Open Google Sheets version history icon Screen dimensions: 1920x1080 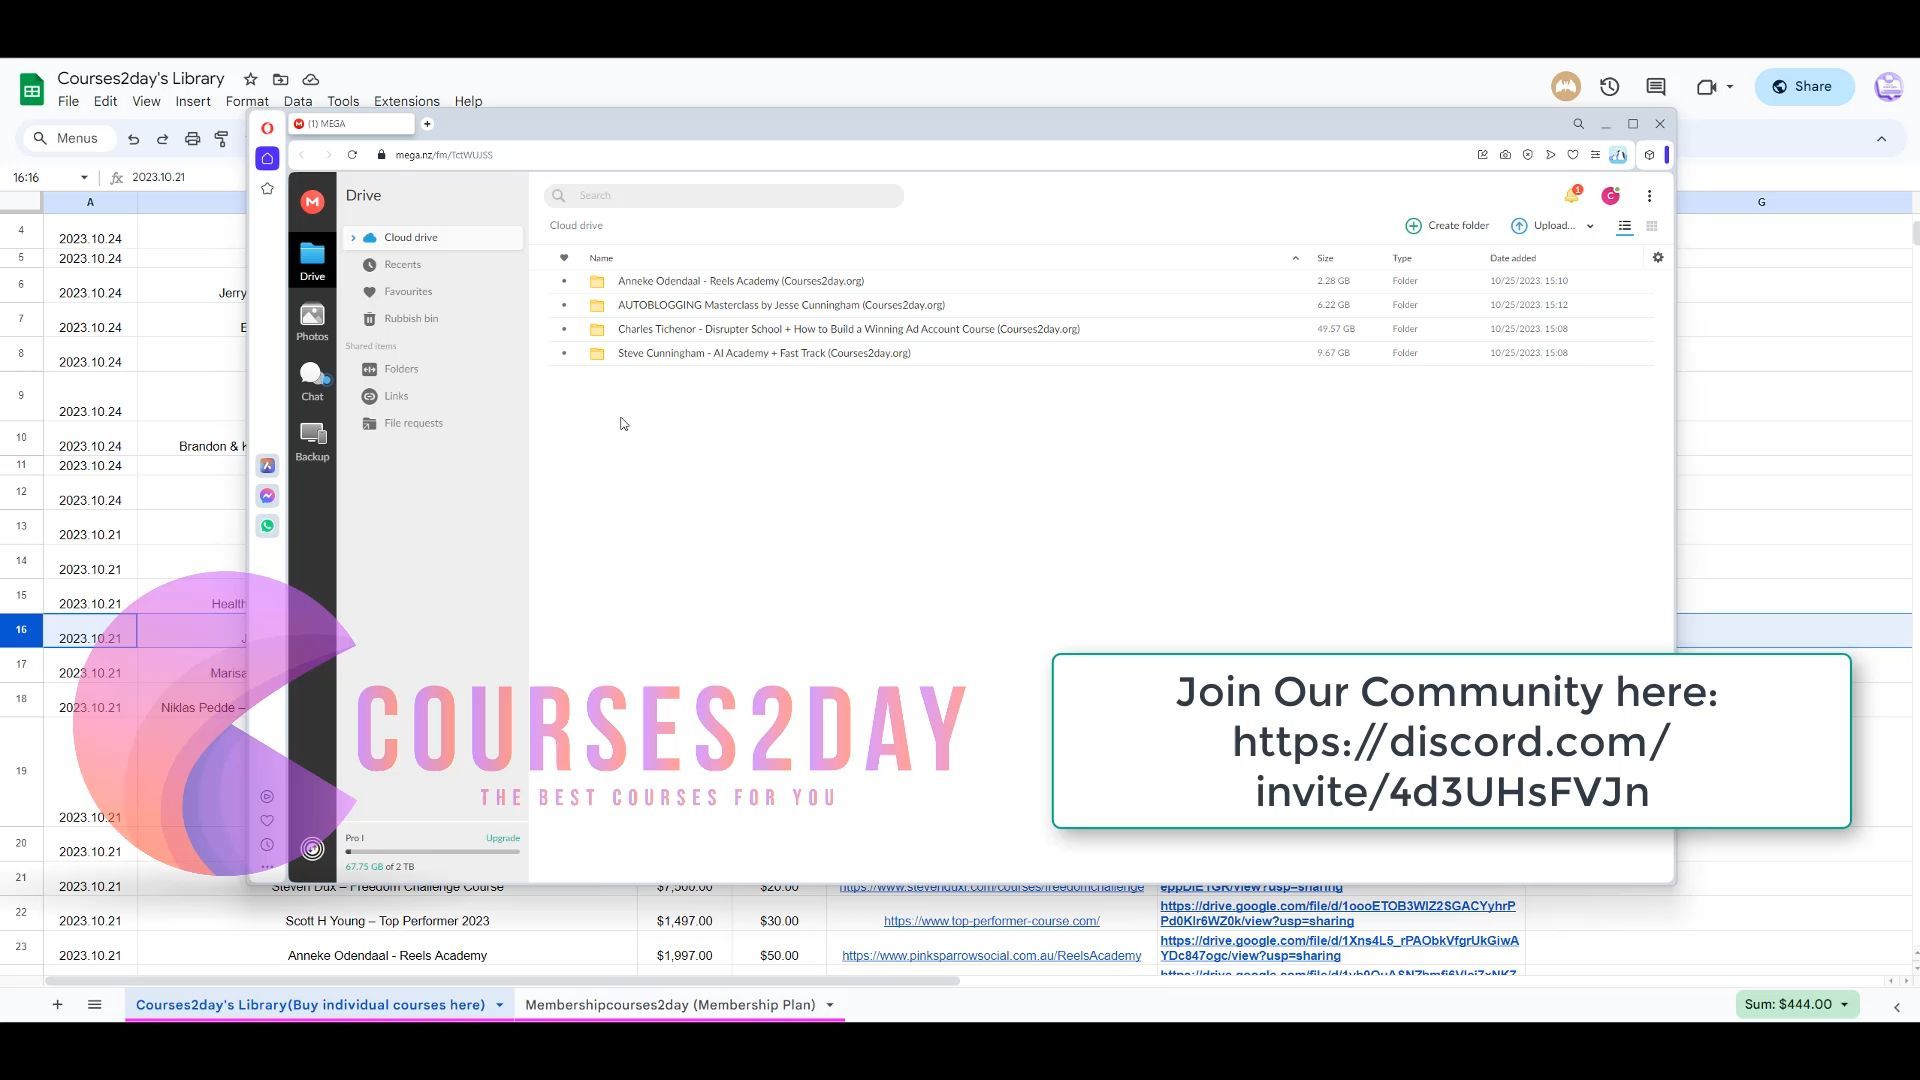coord(1609,87)
